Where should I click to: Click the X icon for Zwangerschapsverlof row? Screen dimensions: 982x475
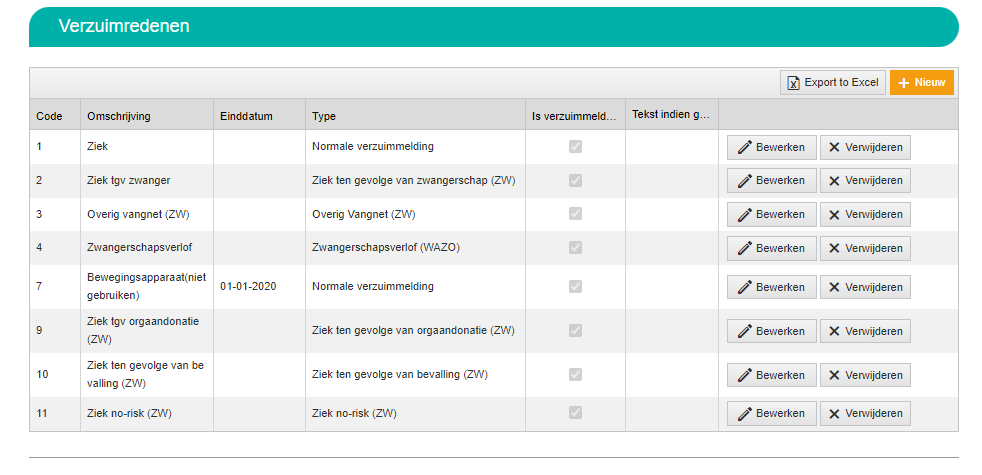(834, 248)
